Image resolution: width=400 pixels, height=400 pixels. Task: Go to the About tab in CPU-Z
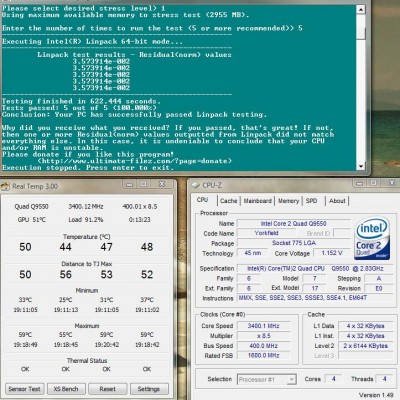tap(337, 201)
